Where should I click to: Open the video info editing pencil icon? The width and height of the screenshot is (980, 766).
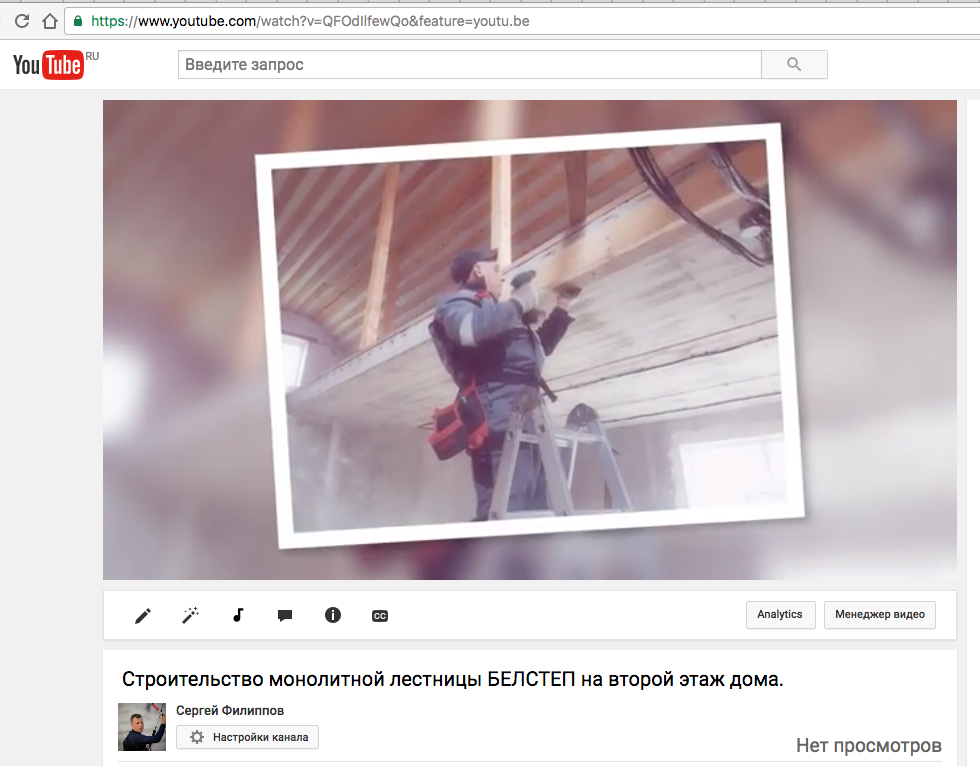(143, 616)
